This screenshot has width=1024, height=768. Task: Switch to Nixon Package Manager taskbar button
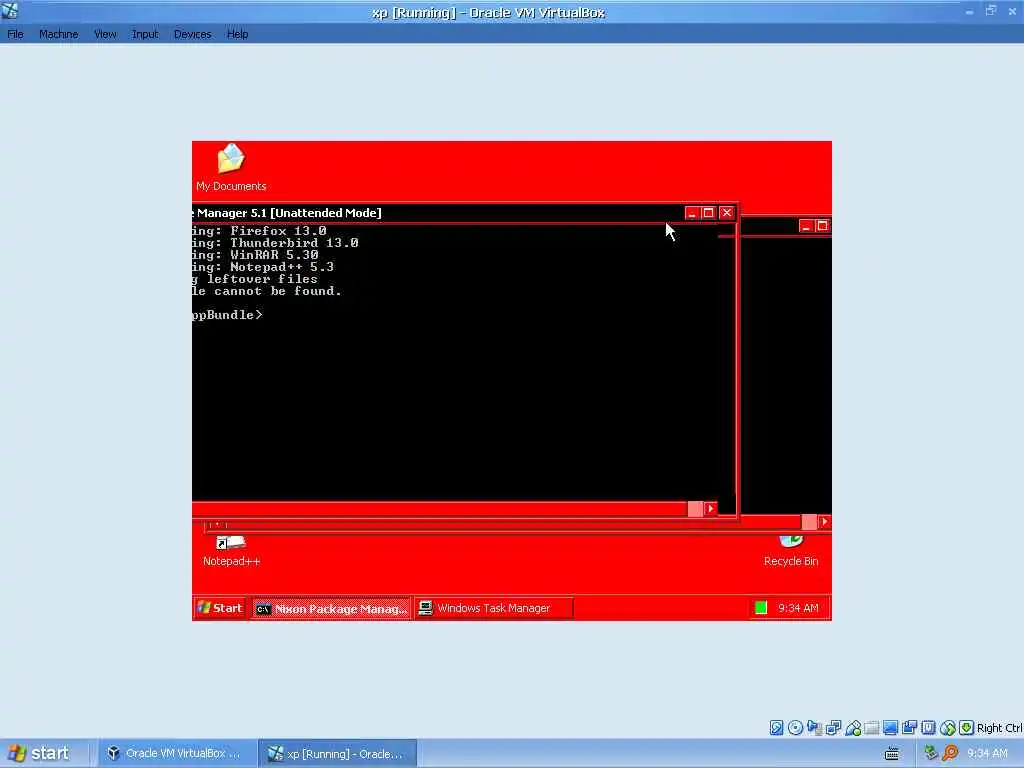331,609
